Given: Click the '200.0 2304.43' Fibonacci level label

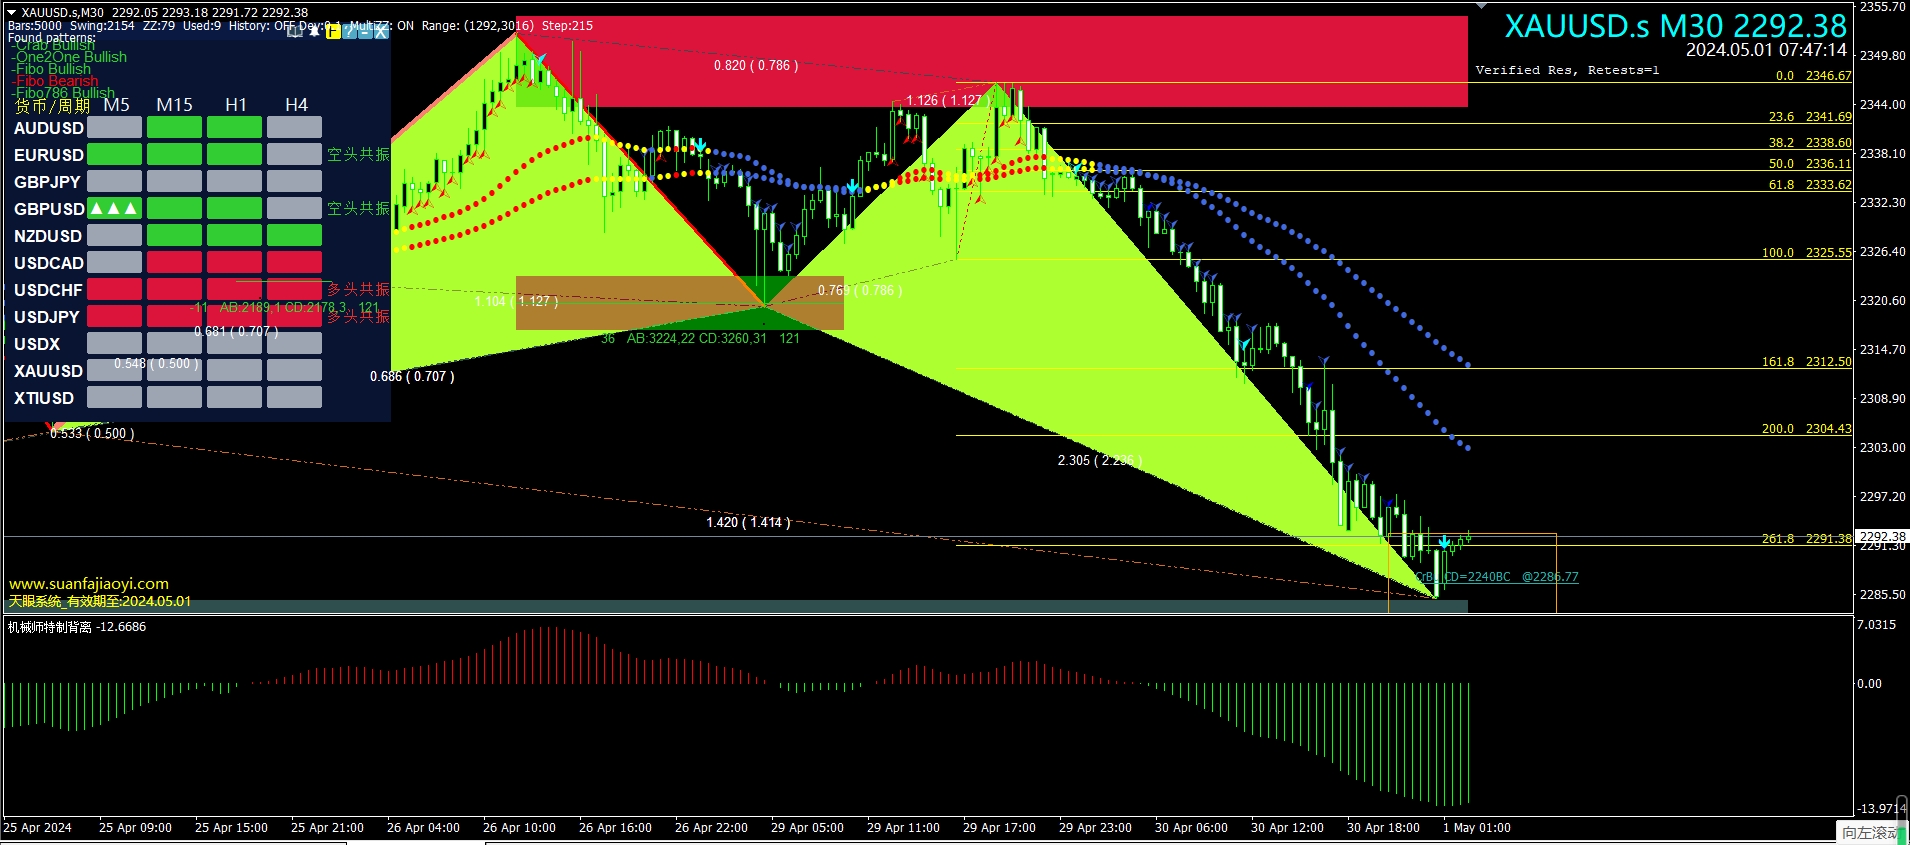Looking at the screenshot, I should point(1807,429).
